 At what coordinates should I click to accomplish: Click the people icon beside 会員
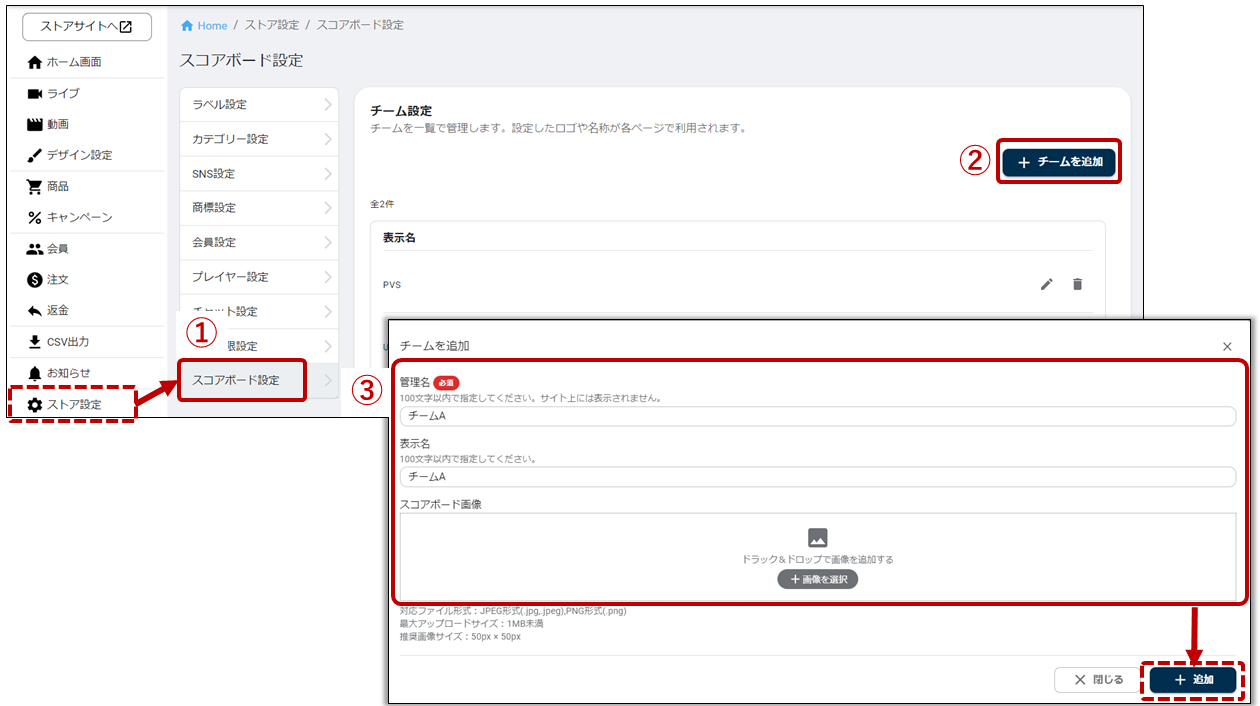[x=35, y=248]
